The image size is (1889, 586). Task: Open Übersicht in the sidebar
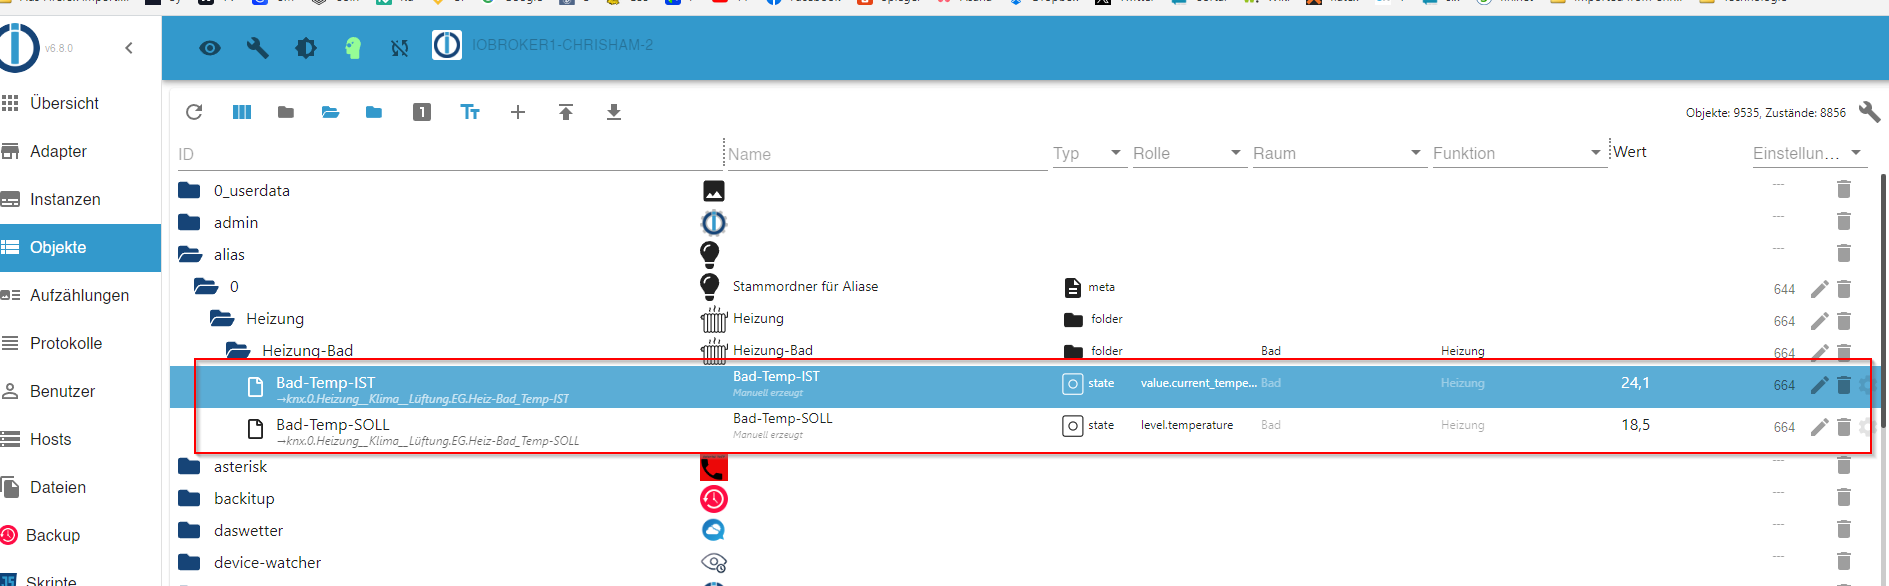pyautogui.click(x=80, y=103)
